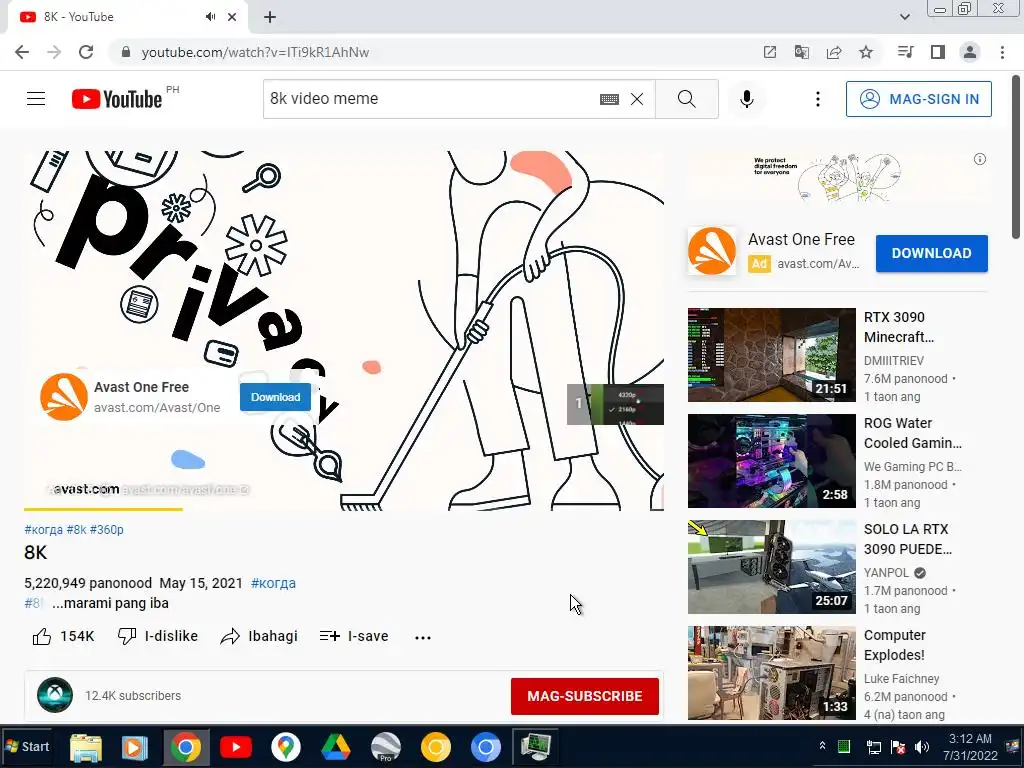This screenshot has width=1024, height=768.
Task: Select the 8K - YouTube tab
Action: pyautogui.click(x=127, y=17)
